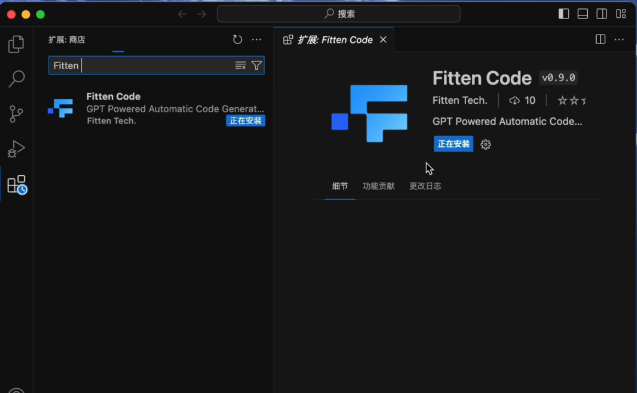Refresh the extensions marketplace list

237,39
